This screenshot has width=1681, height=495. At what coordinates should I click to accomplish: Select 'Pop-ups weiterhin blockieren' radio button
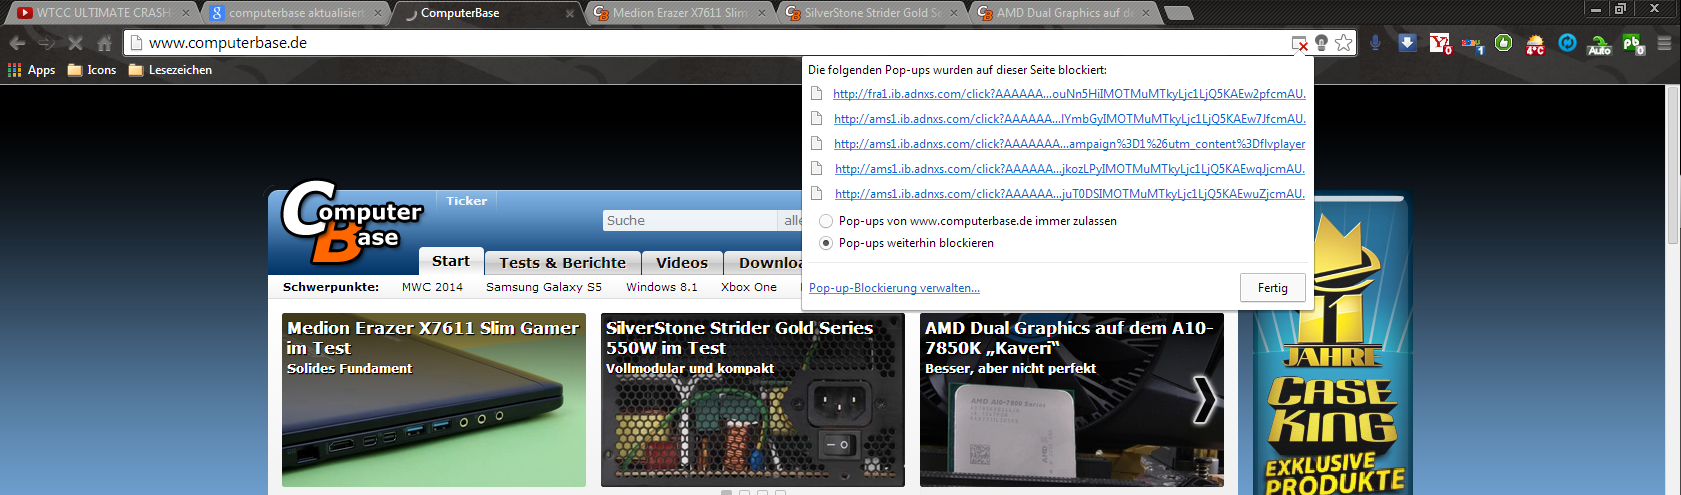point(826,243)
